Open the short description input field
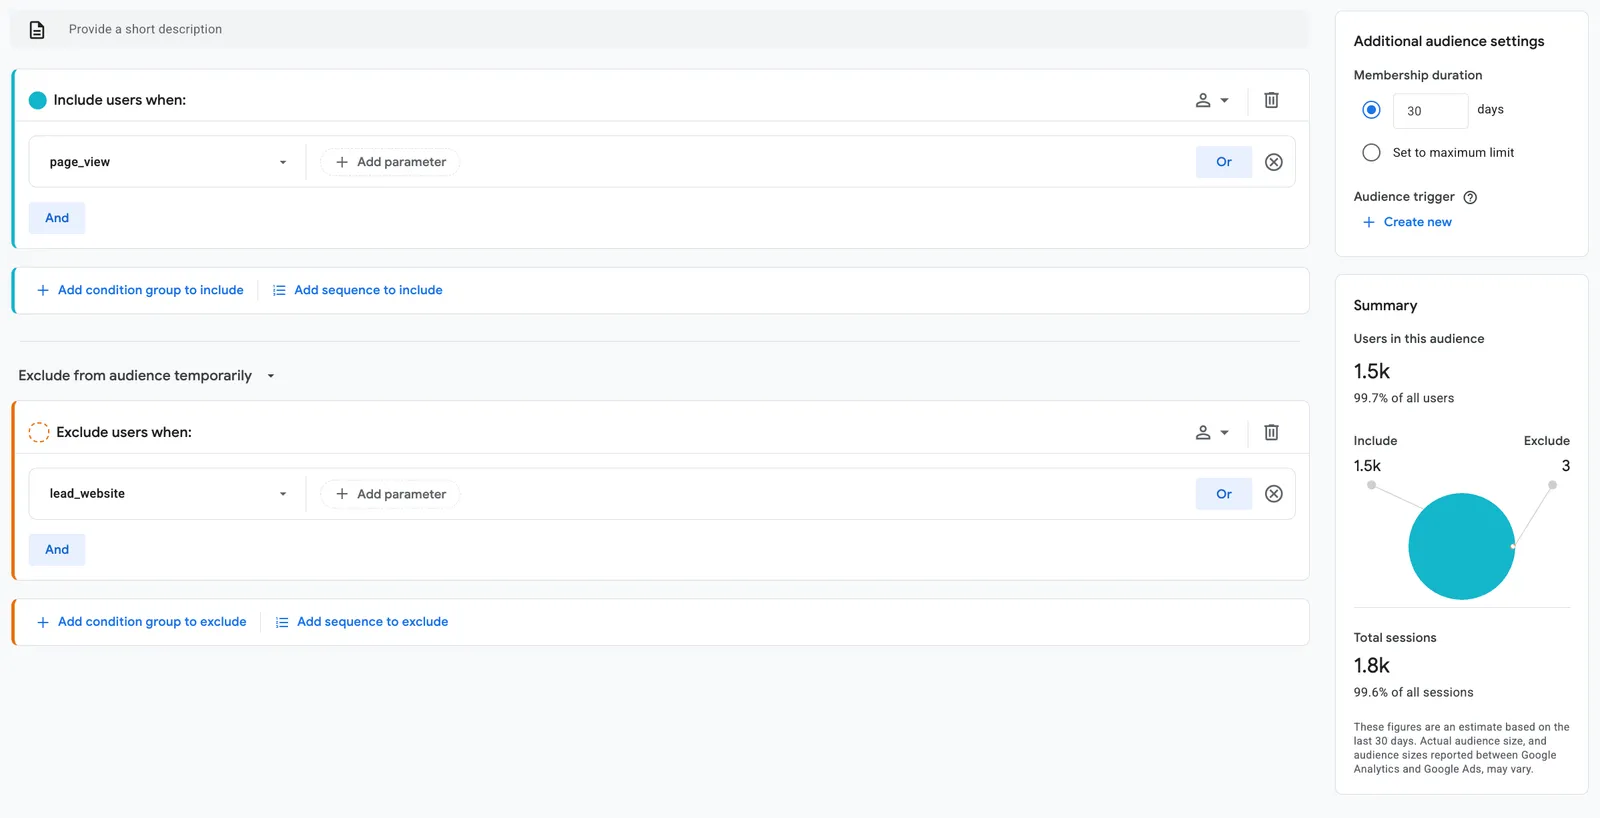The width and height of the screenshot is (1600, 818). point(660,30)
